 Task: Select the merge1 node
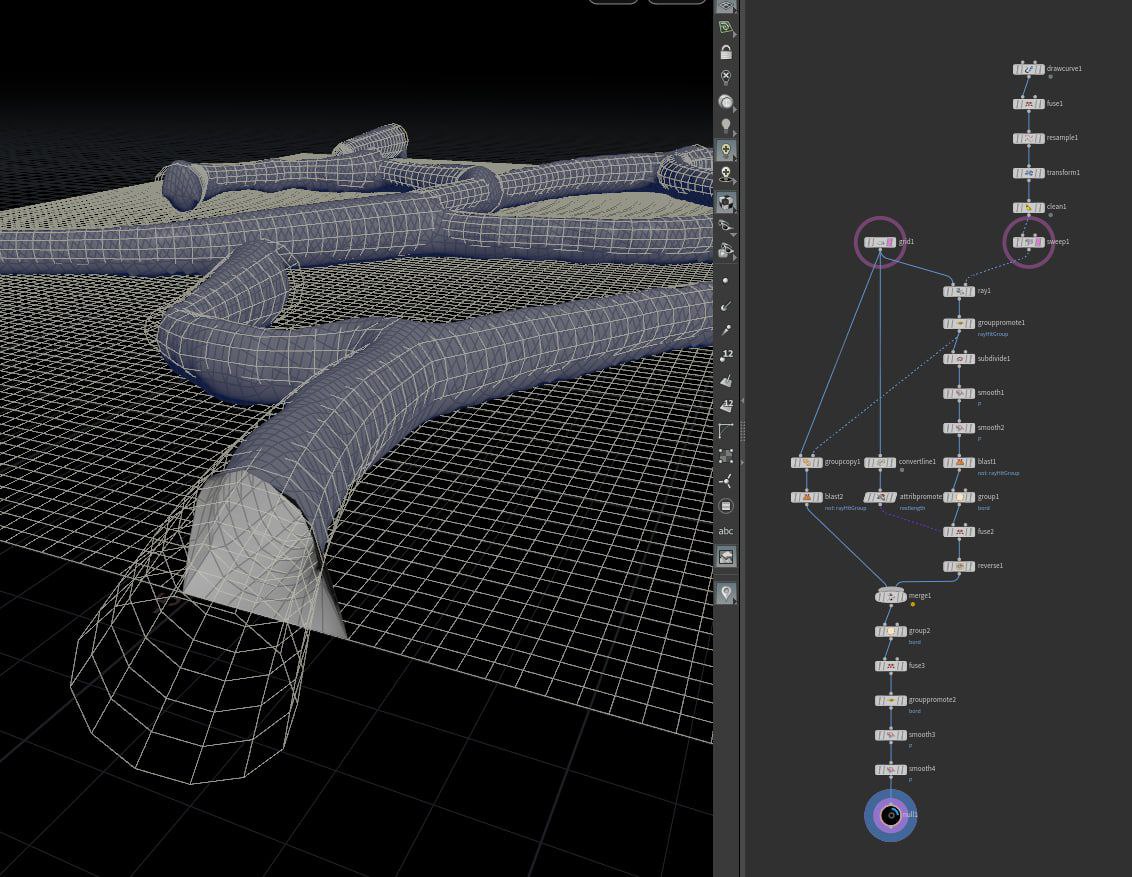[x=891, y=596]
